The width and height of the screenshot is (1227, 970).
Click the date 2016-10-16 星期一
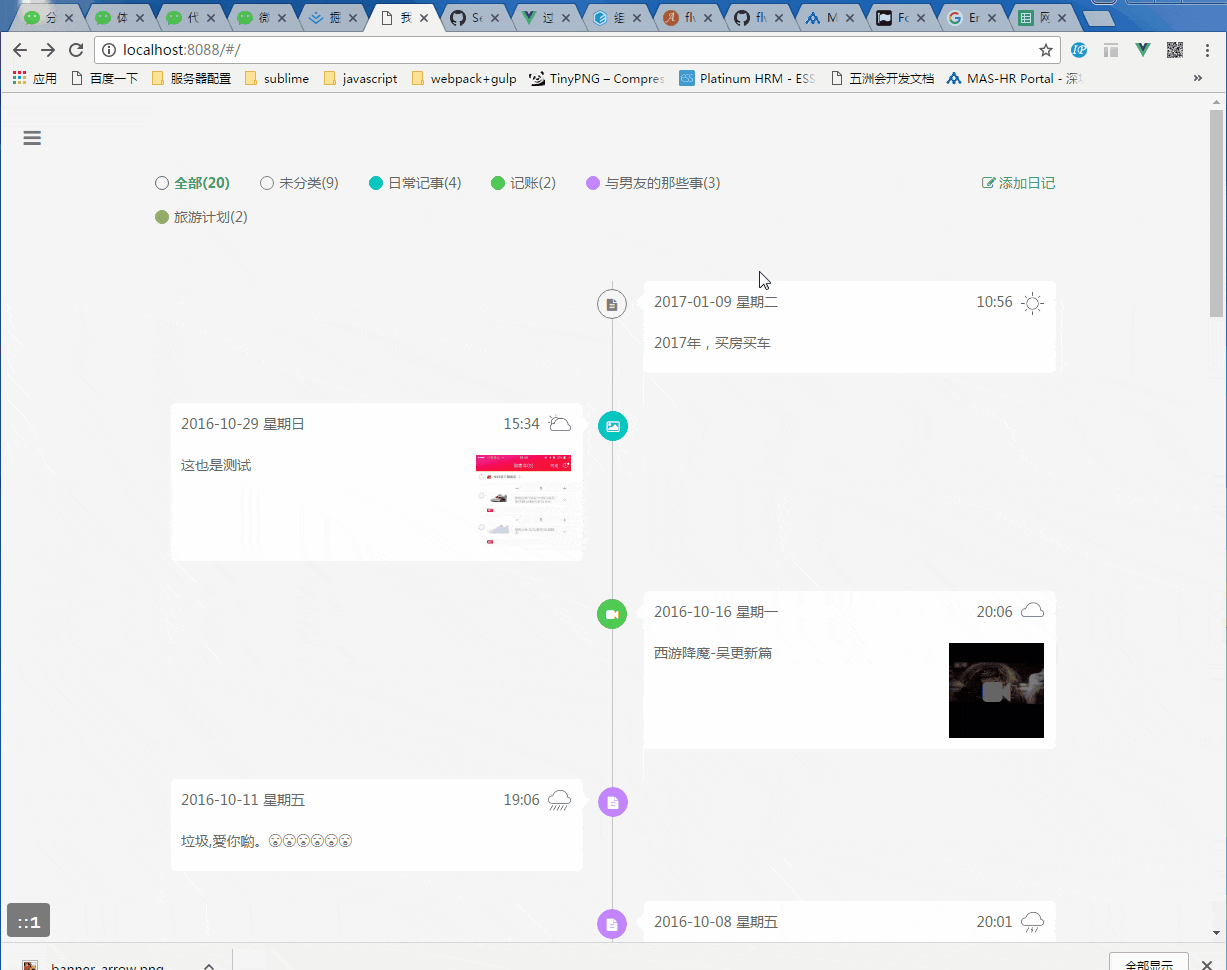[716, 612]
